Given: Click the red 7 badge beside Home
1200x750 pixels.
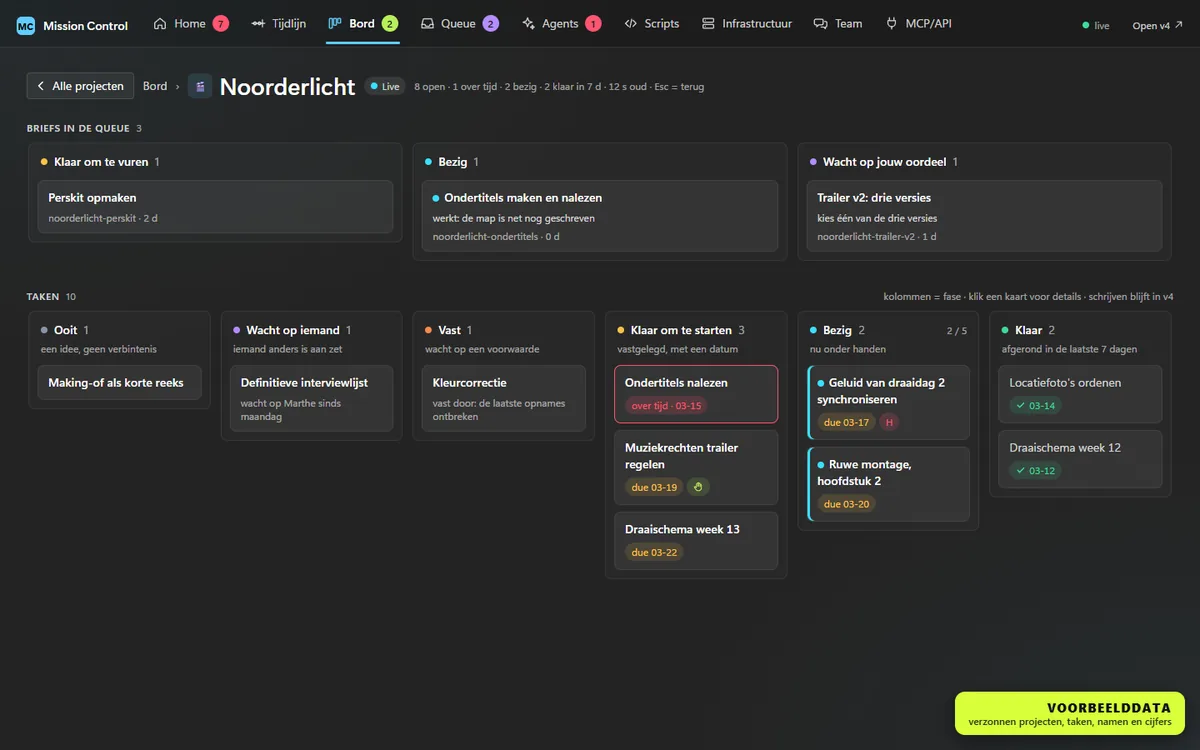Looking at the screenshot, I should (x=221, y=23).
